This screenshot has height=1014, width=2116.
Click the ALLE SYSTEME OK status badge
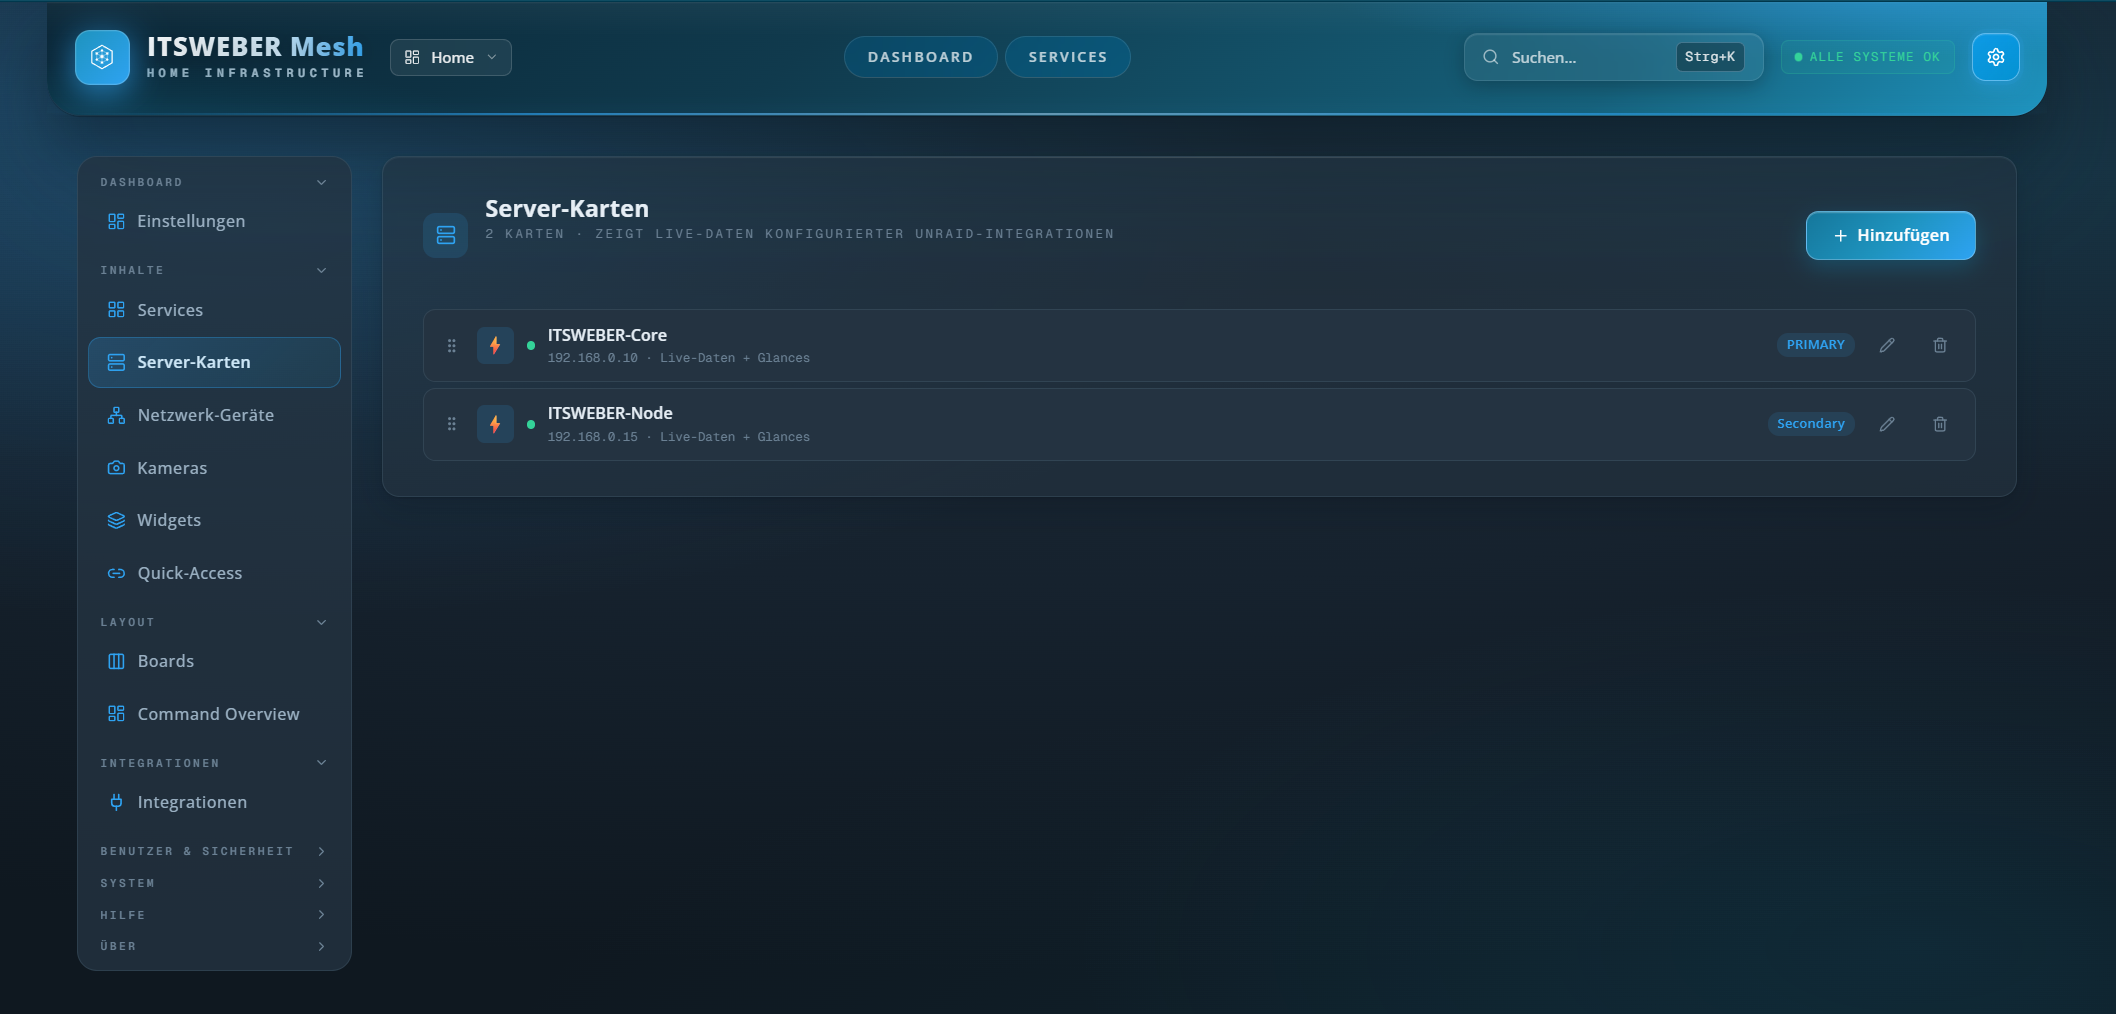[1867, 57]
